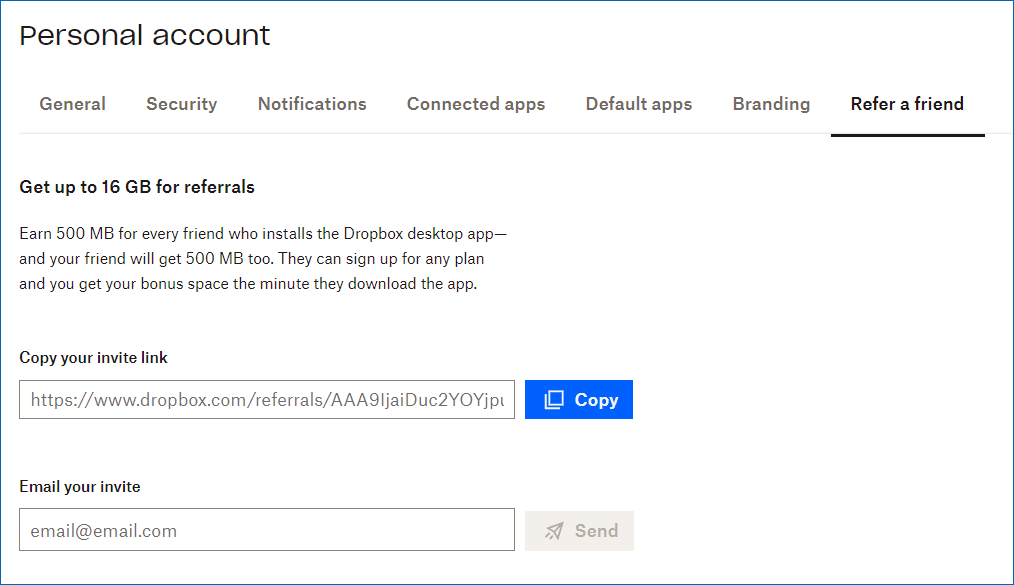Click the 'Get up to 16 GB for referrals' heading

137,187
